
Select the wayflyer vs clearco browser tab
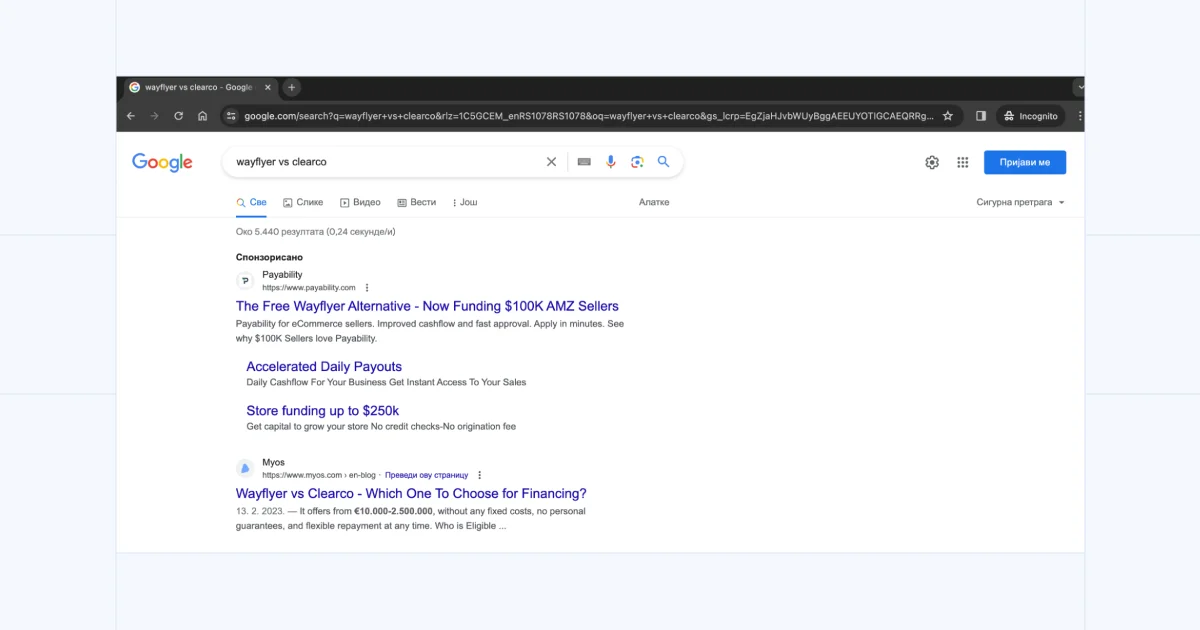click(x=198, y=87)
